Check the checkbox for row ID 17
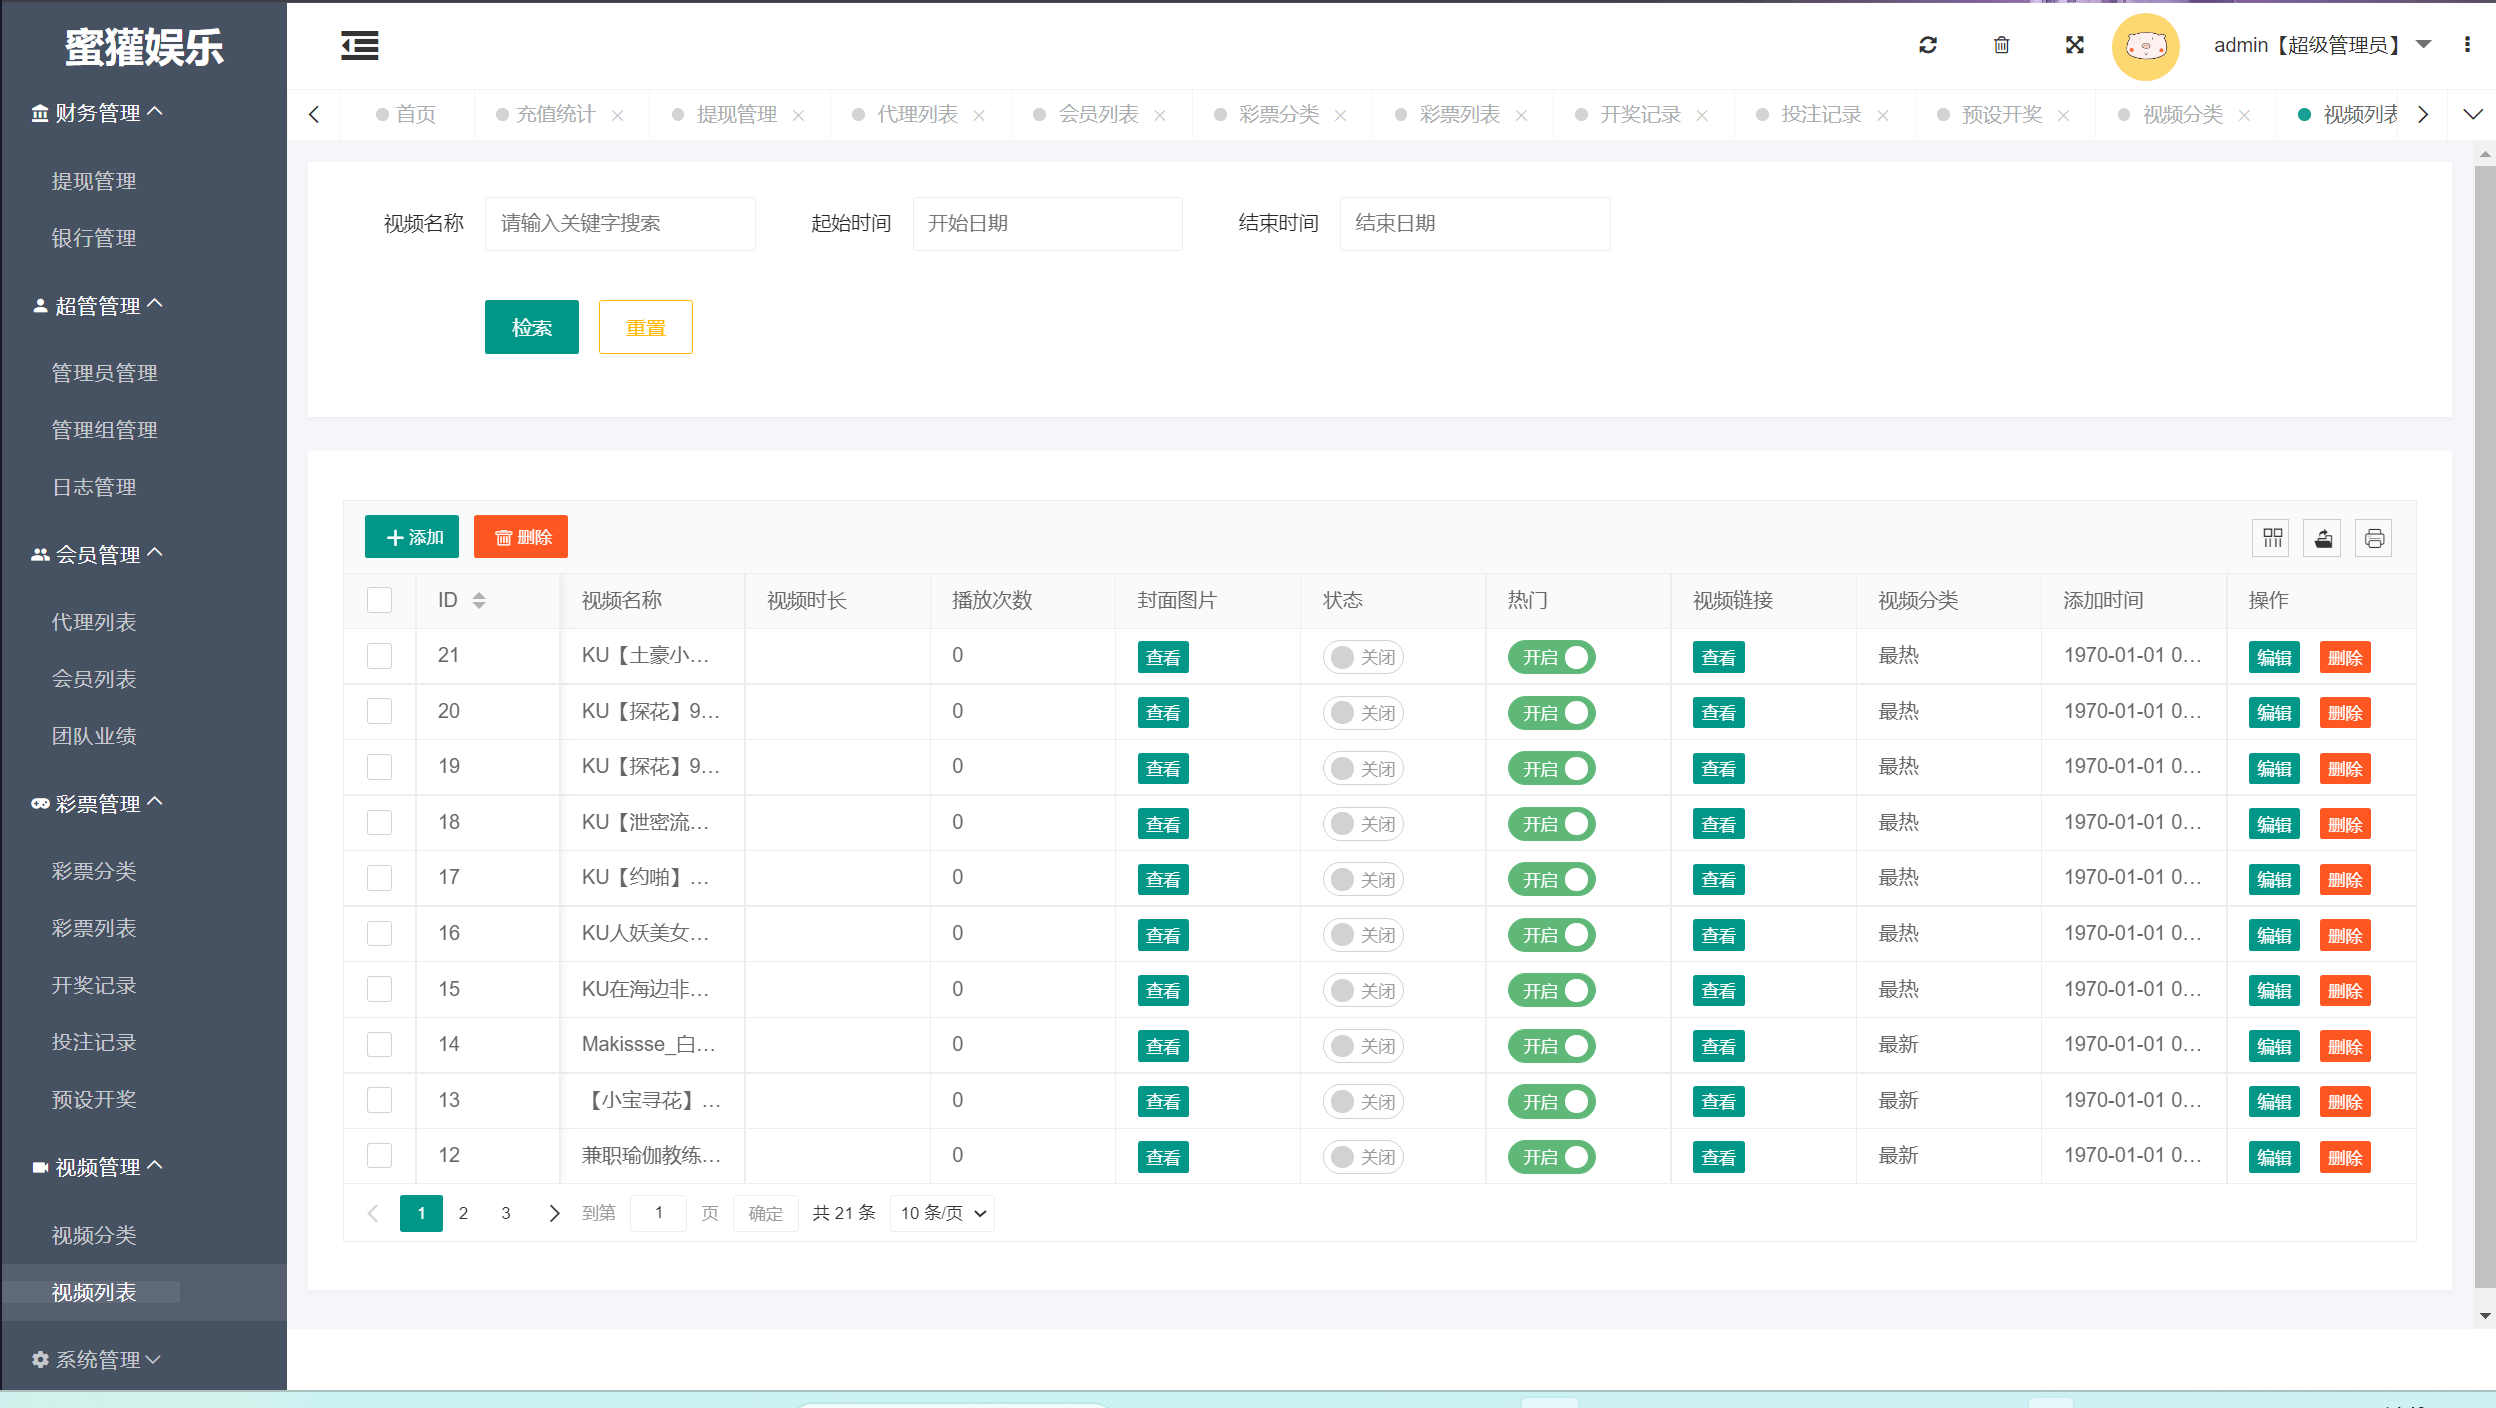The image size is (2496, 1408). 379,878
